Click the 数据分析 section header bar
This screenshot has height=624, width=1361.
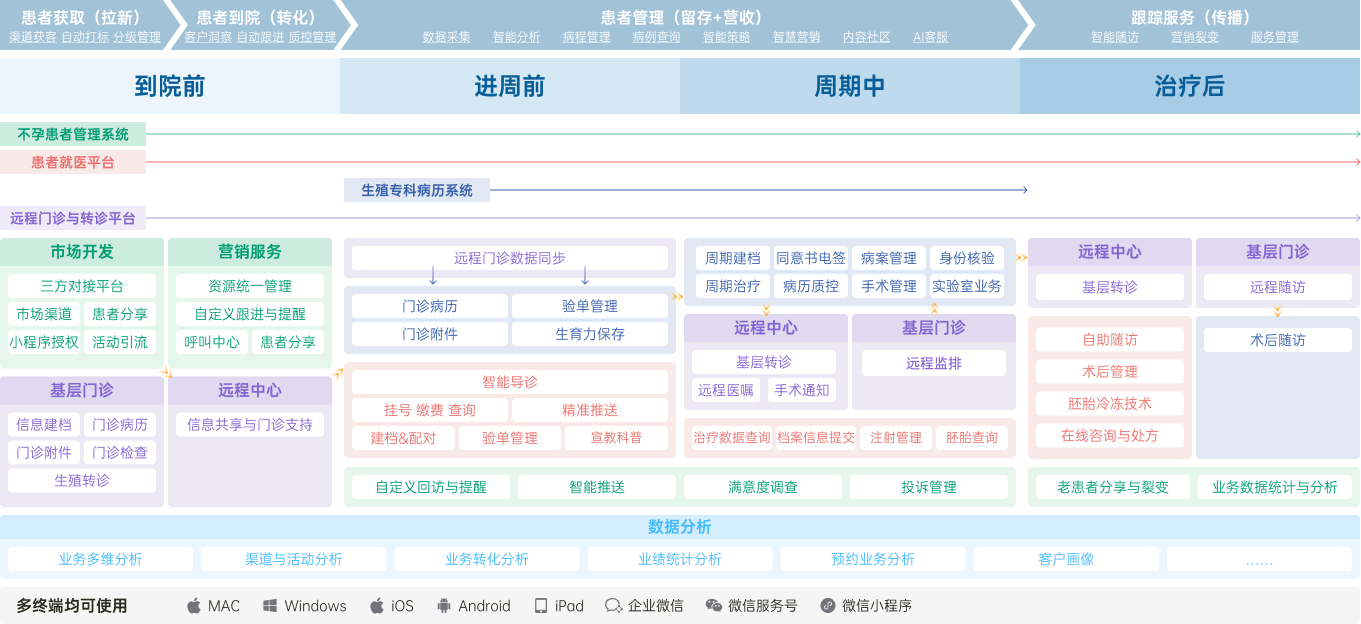pos(680,526)
